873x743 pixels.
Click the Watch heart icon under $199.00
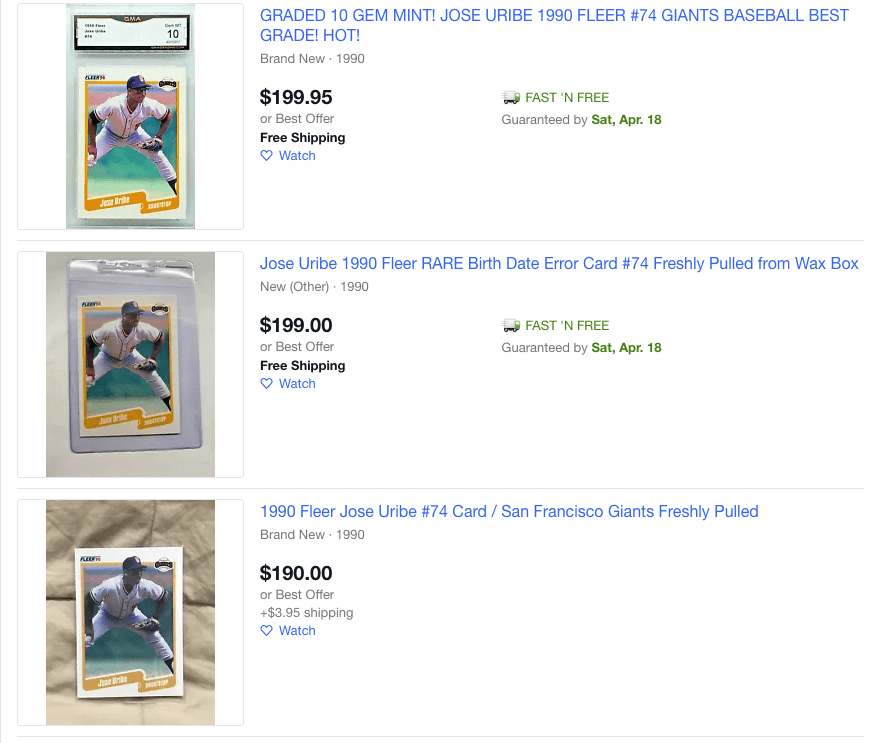point(266,384)
